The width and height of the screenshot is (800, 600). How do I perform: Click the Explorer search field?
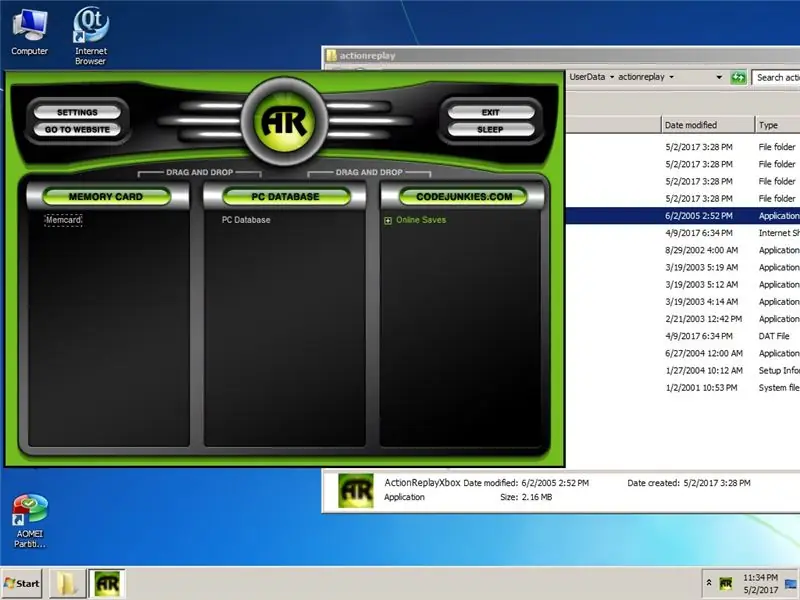[x=776, y=78]
